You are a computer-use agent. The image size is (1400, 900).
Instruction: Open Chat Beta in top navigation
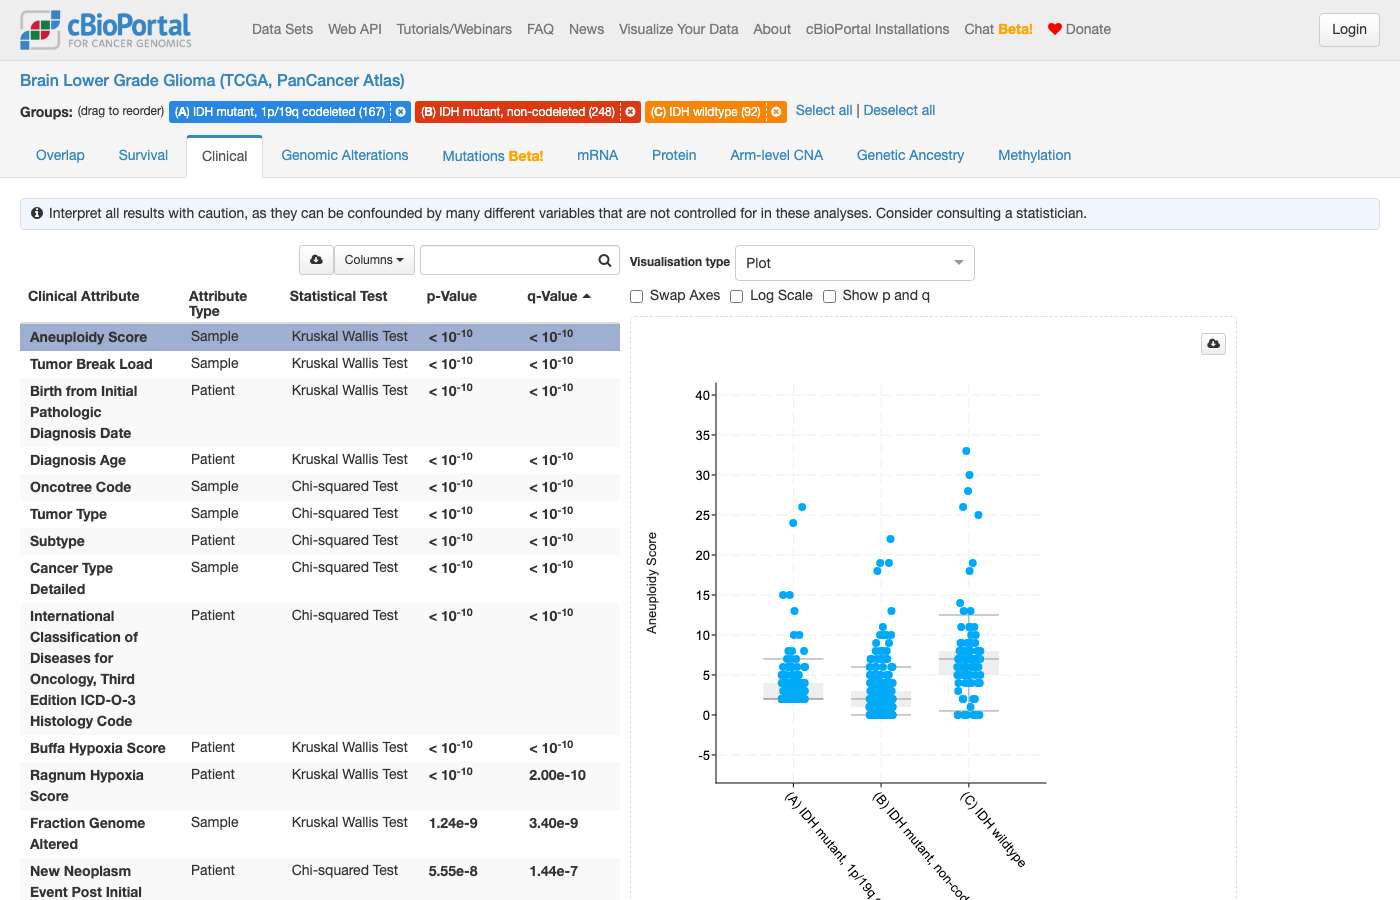click(x=998, y=29)
